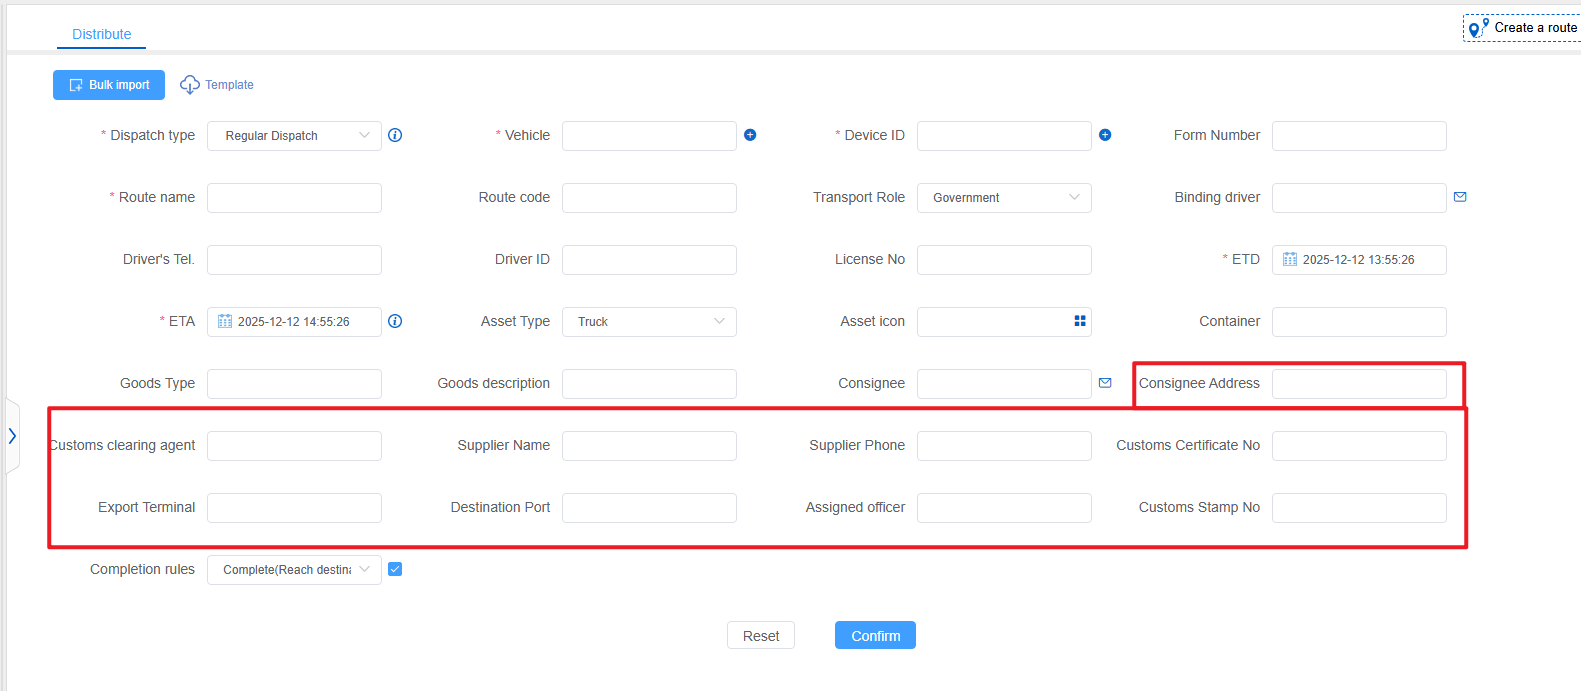Expand the Completion rules dropdown
Image resolution: width=1581 pixels, height=691 pixels.
coord(294,570)
